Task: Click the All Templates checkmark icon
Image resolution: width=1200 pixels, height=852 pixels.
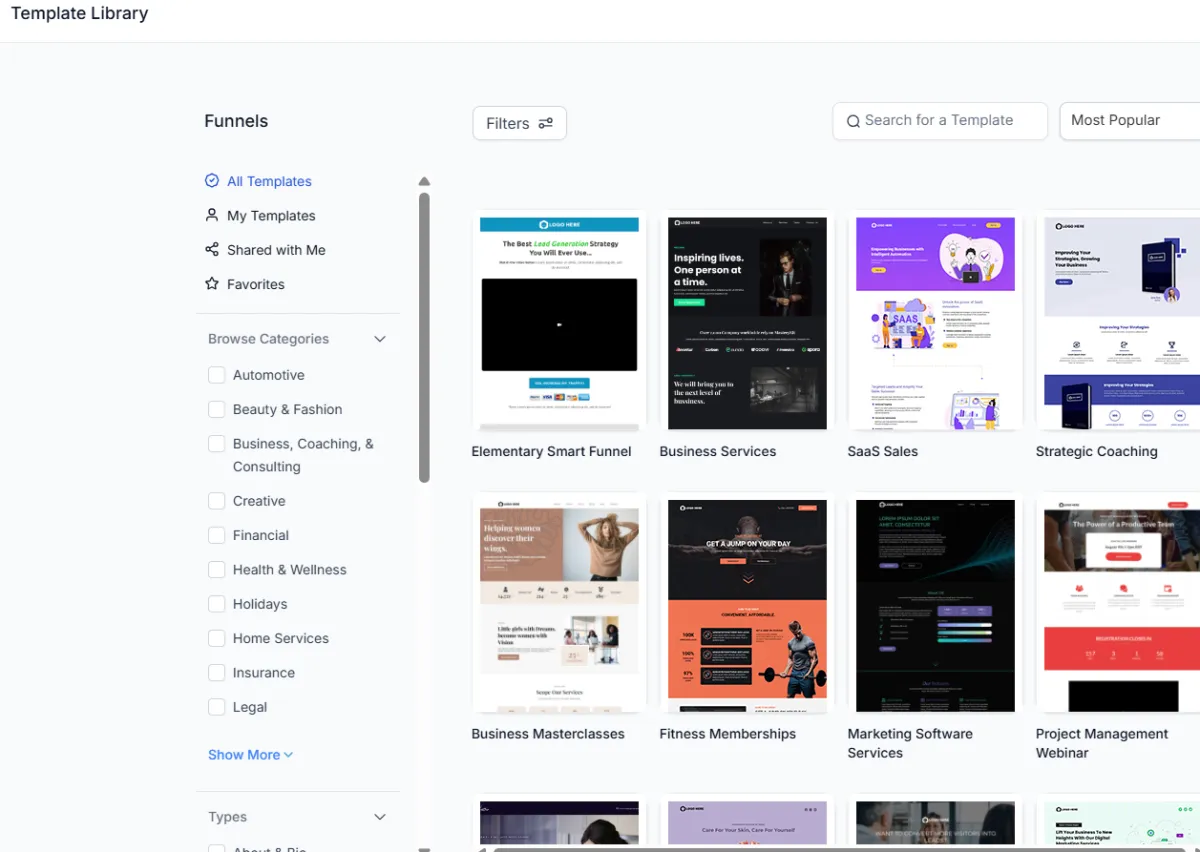Action: point(212,181)
